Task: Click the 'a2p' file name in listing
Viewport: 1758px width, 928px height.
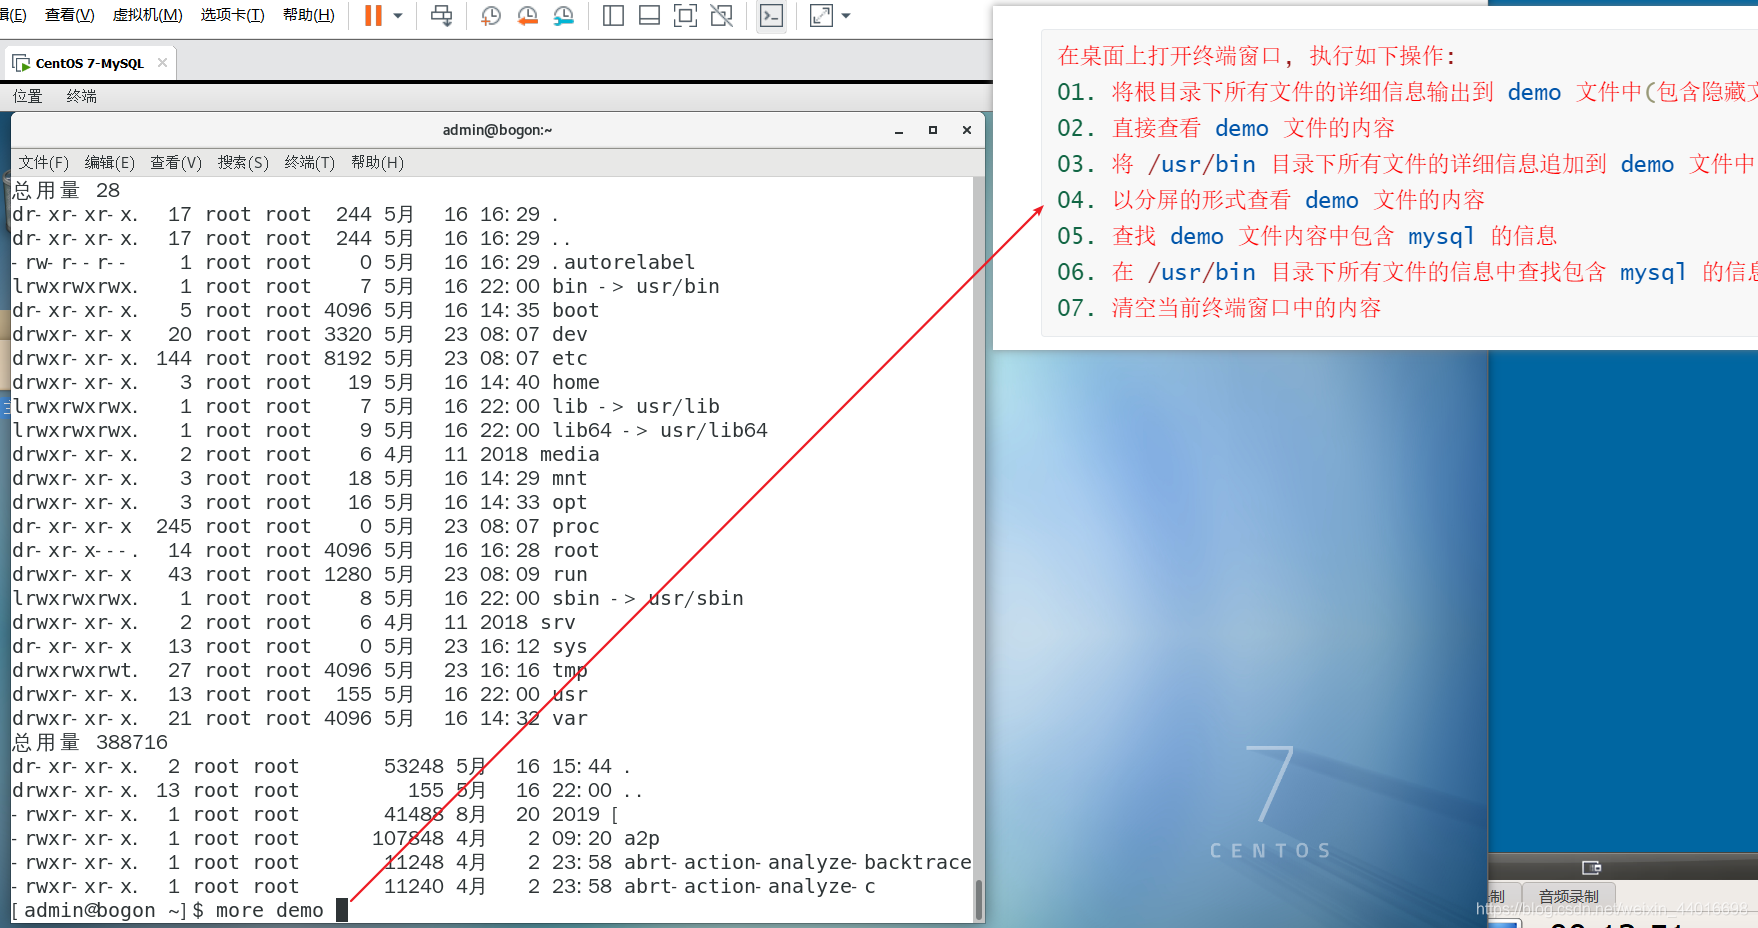Action: [642, 838]
